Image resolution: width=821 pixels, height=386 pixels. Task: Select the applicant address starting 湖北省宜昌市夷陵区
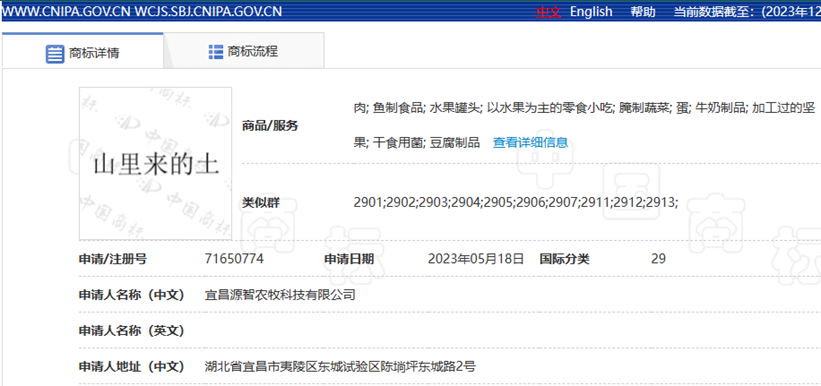pyautogui.click(x=340, y=366)
